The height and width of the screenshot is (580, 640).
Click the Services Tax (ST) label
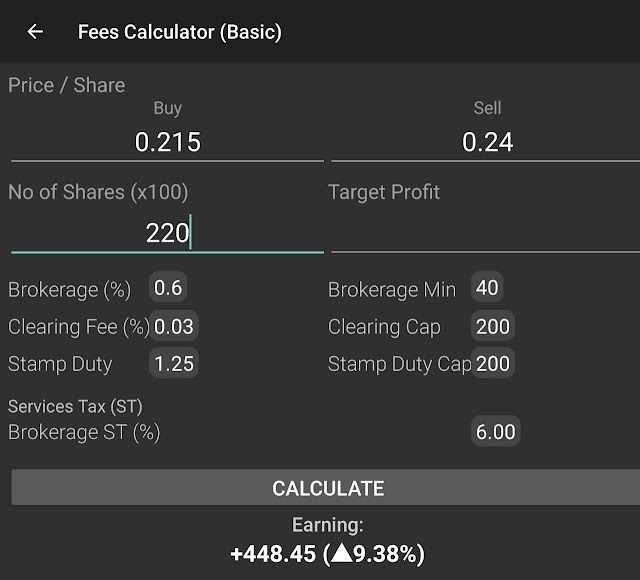[x=75, y=406]
